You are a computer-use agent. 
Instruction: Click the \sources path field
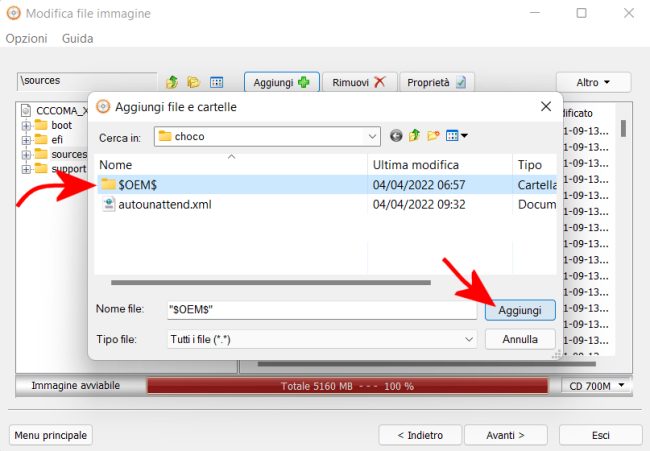[x=87, y=81]
